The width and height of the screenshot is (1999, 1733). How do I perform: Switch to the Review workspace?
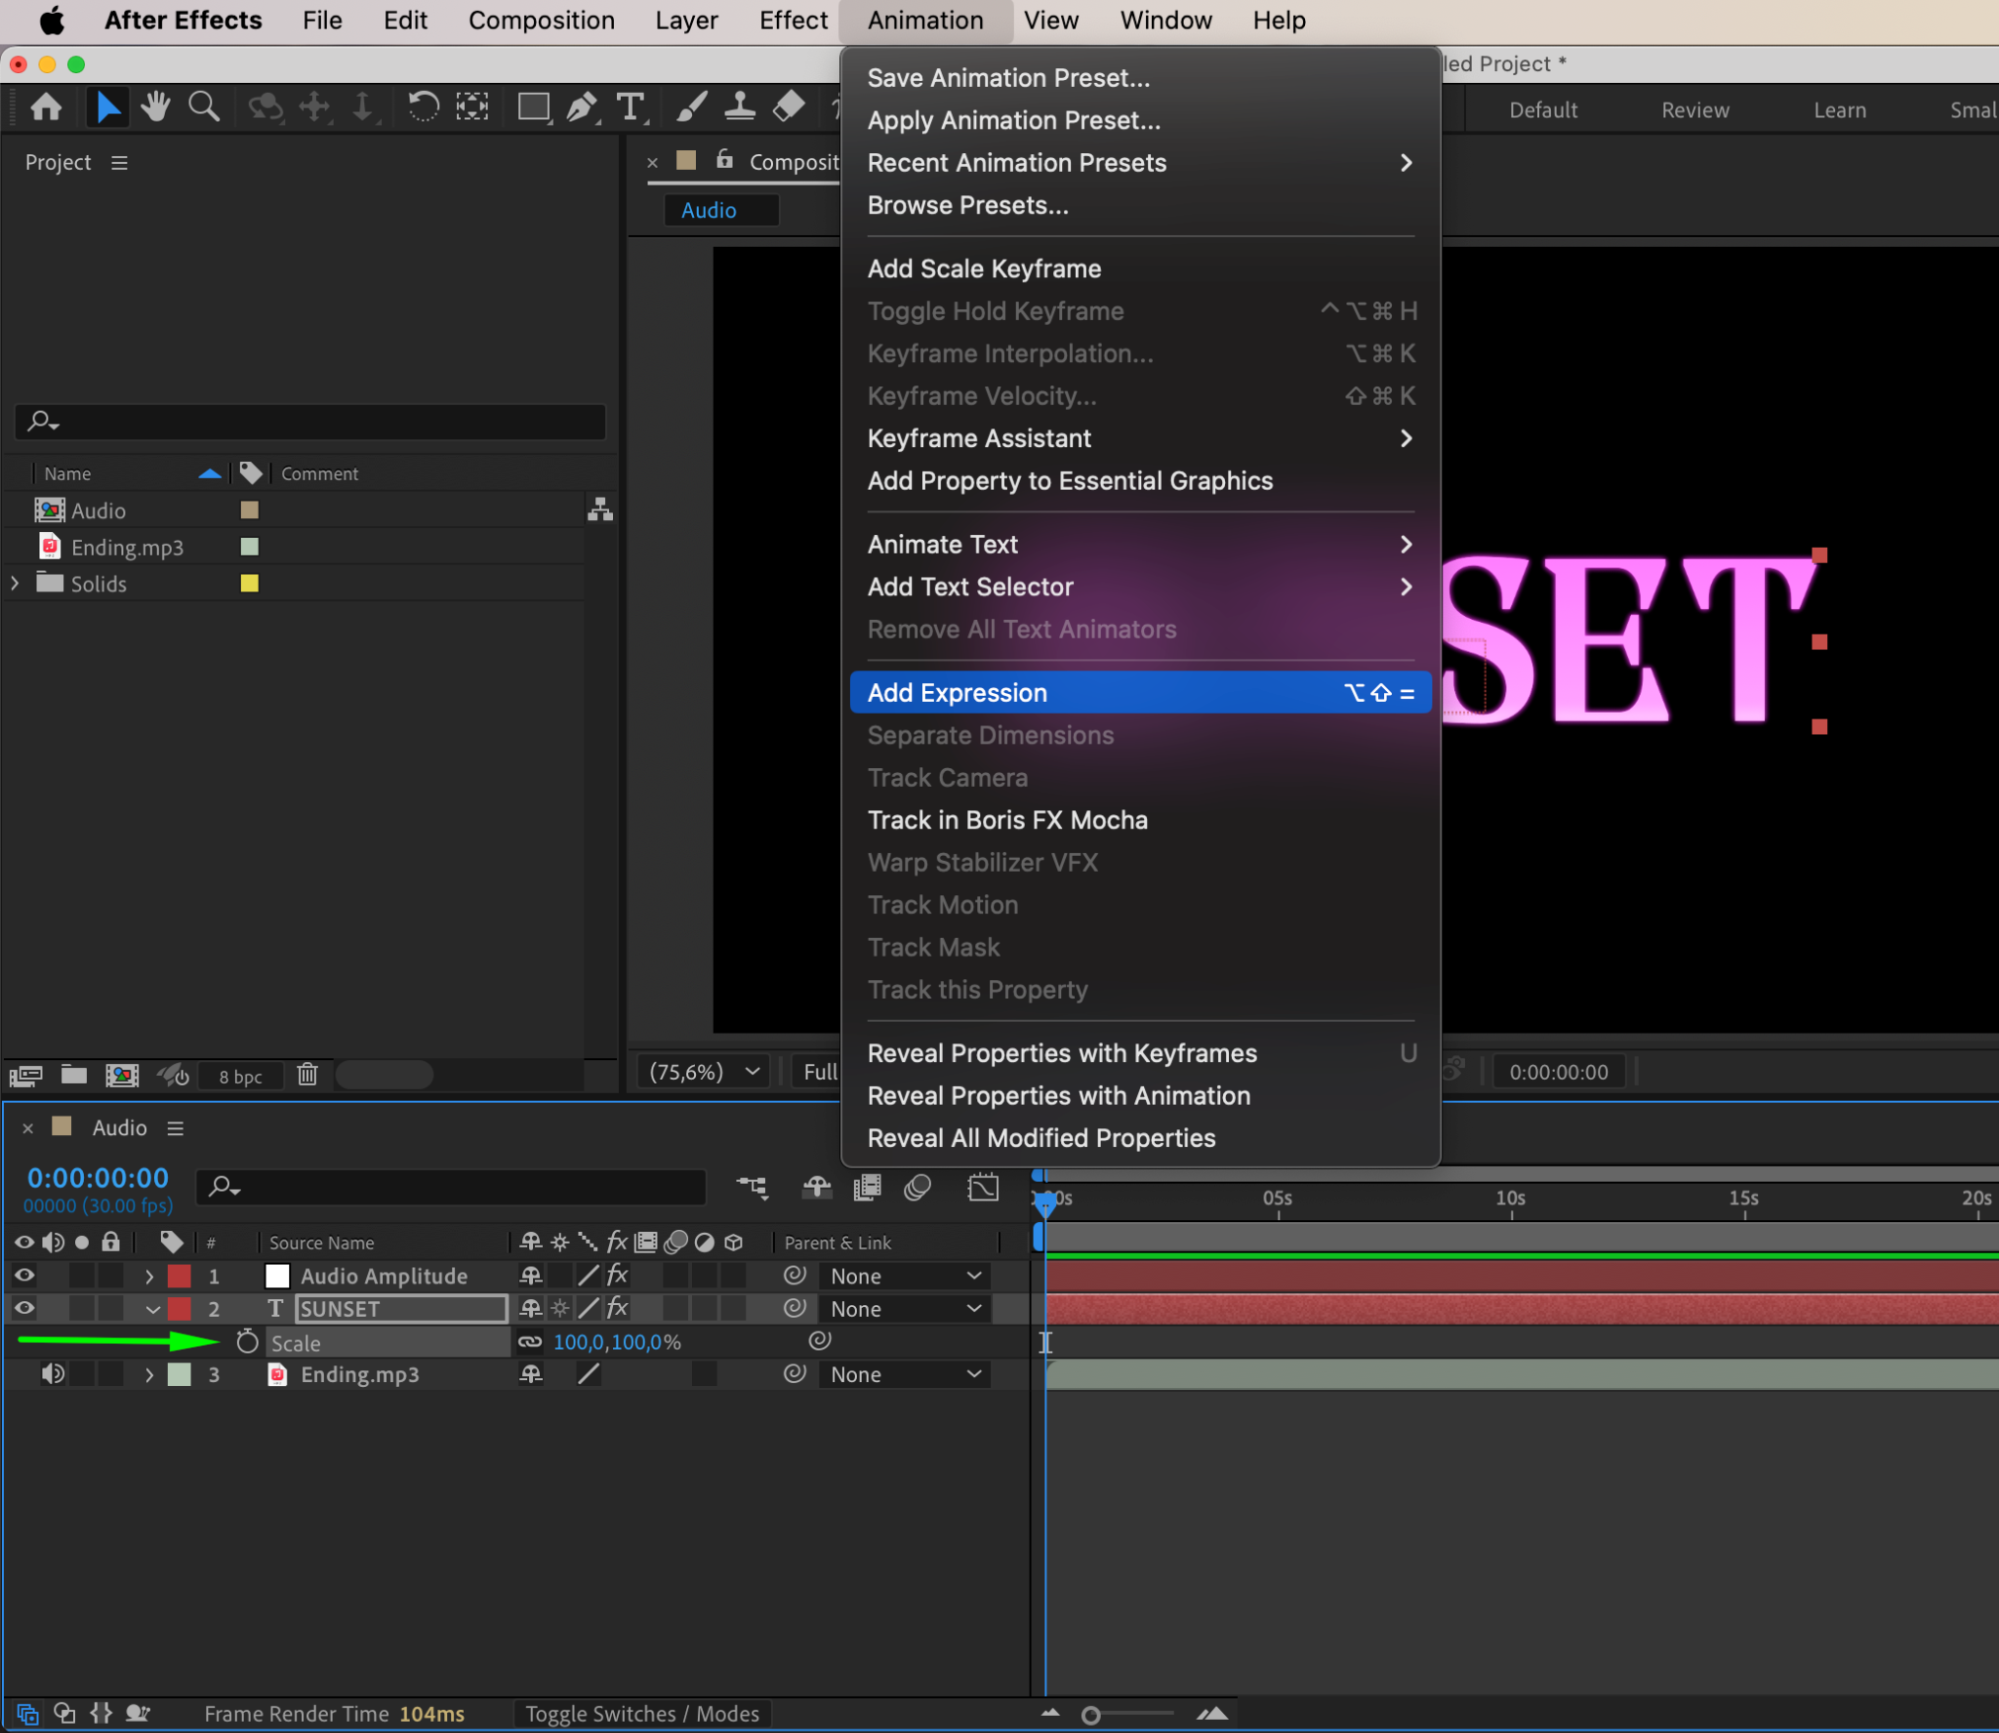(x=1695, y=110)
